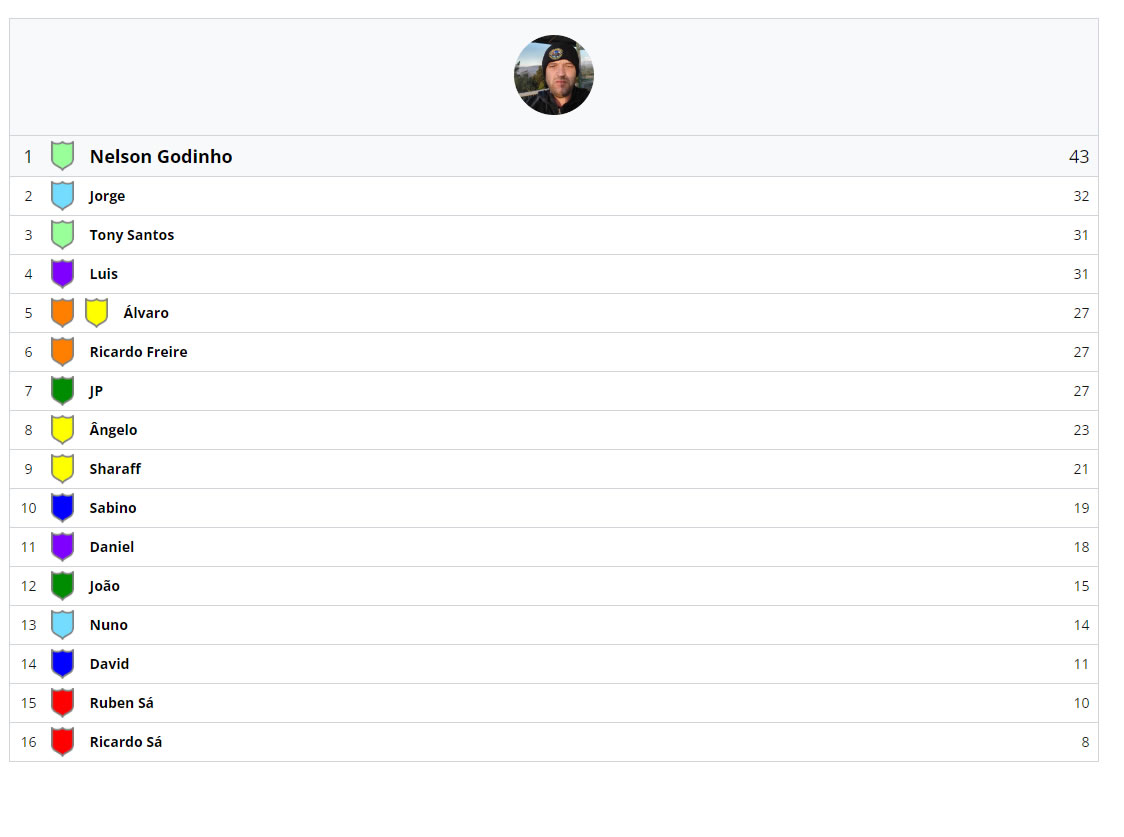Screen dimensions: 1124x837
Task: Click Álvaro's orange shield icon
Action: point(62,313)
